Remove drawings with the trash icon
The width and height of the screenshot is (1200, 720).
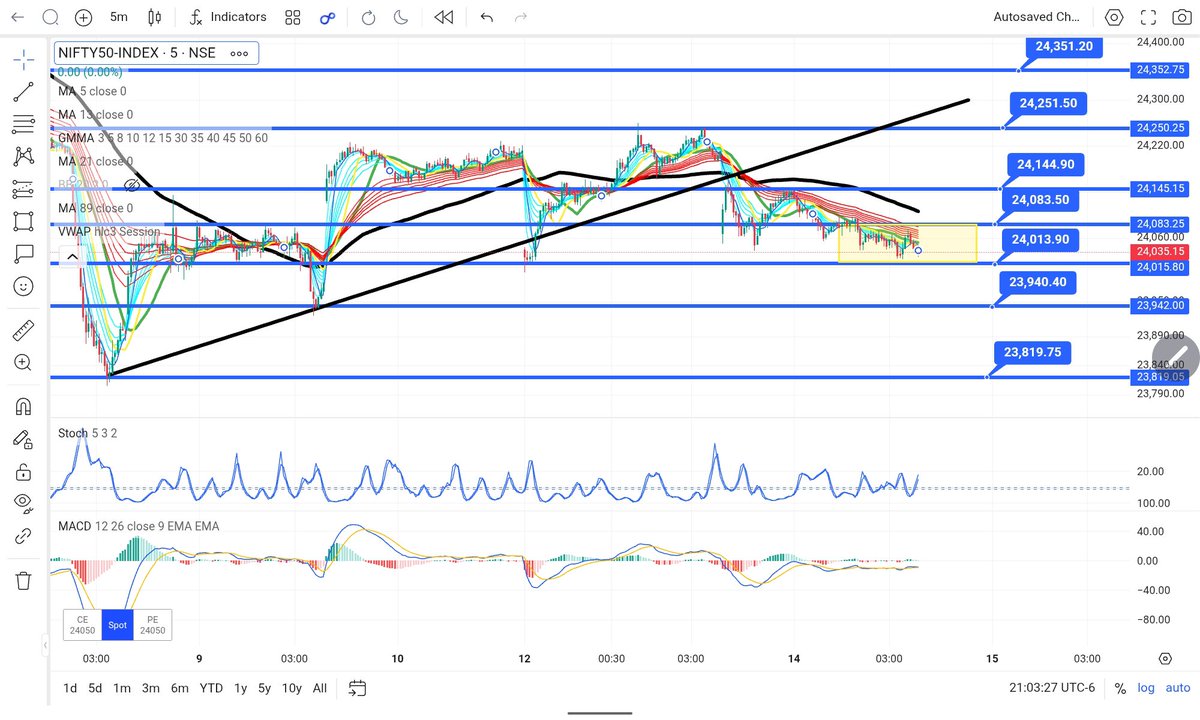point(23,580)
